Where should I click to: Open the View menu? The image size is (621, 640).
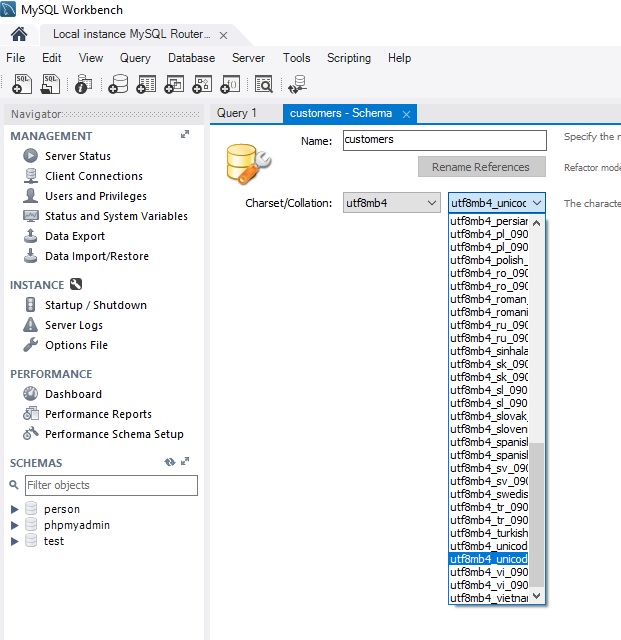(x=91, y=58)
